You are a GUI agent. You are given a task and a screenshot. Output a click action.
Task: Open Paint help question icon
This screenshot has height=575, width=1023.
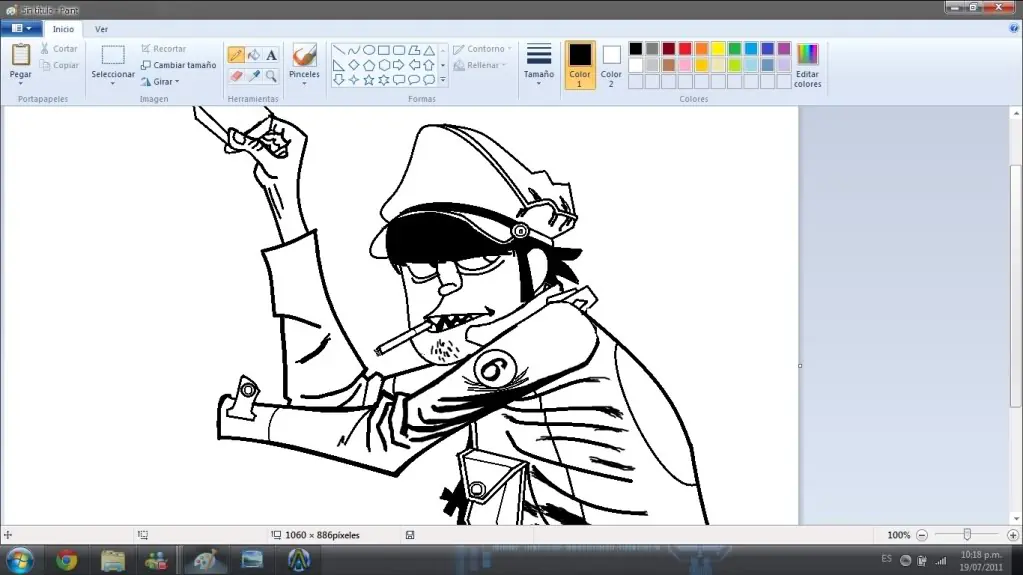tap(1014, 28)
